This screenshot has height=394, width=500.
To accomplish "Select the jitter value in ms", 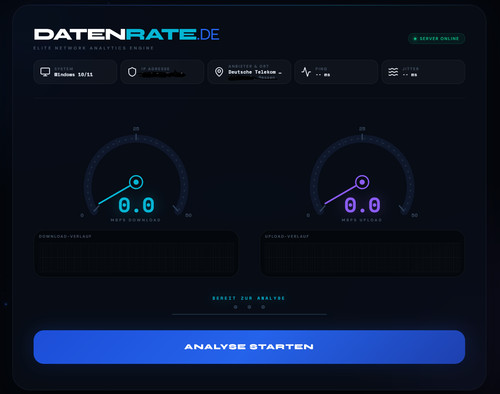I will [410, 75].
